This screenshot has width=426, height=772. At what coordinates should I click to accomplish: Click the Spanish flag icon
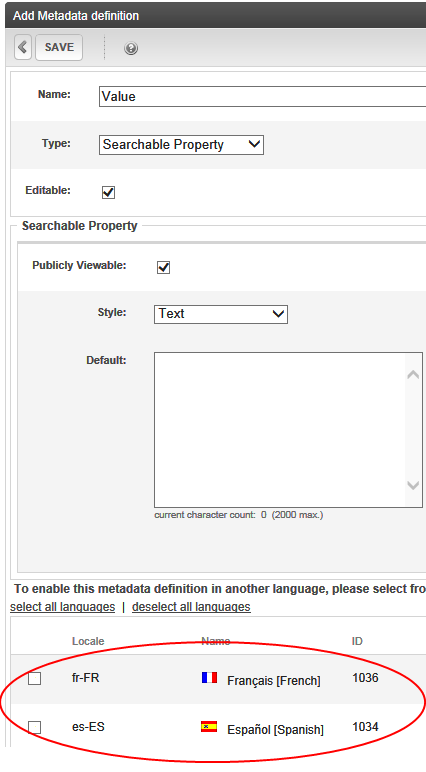(209, 727)
